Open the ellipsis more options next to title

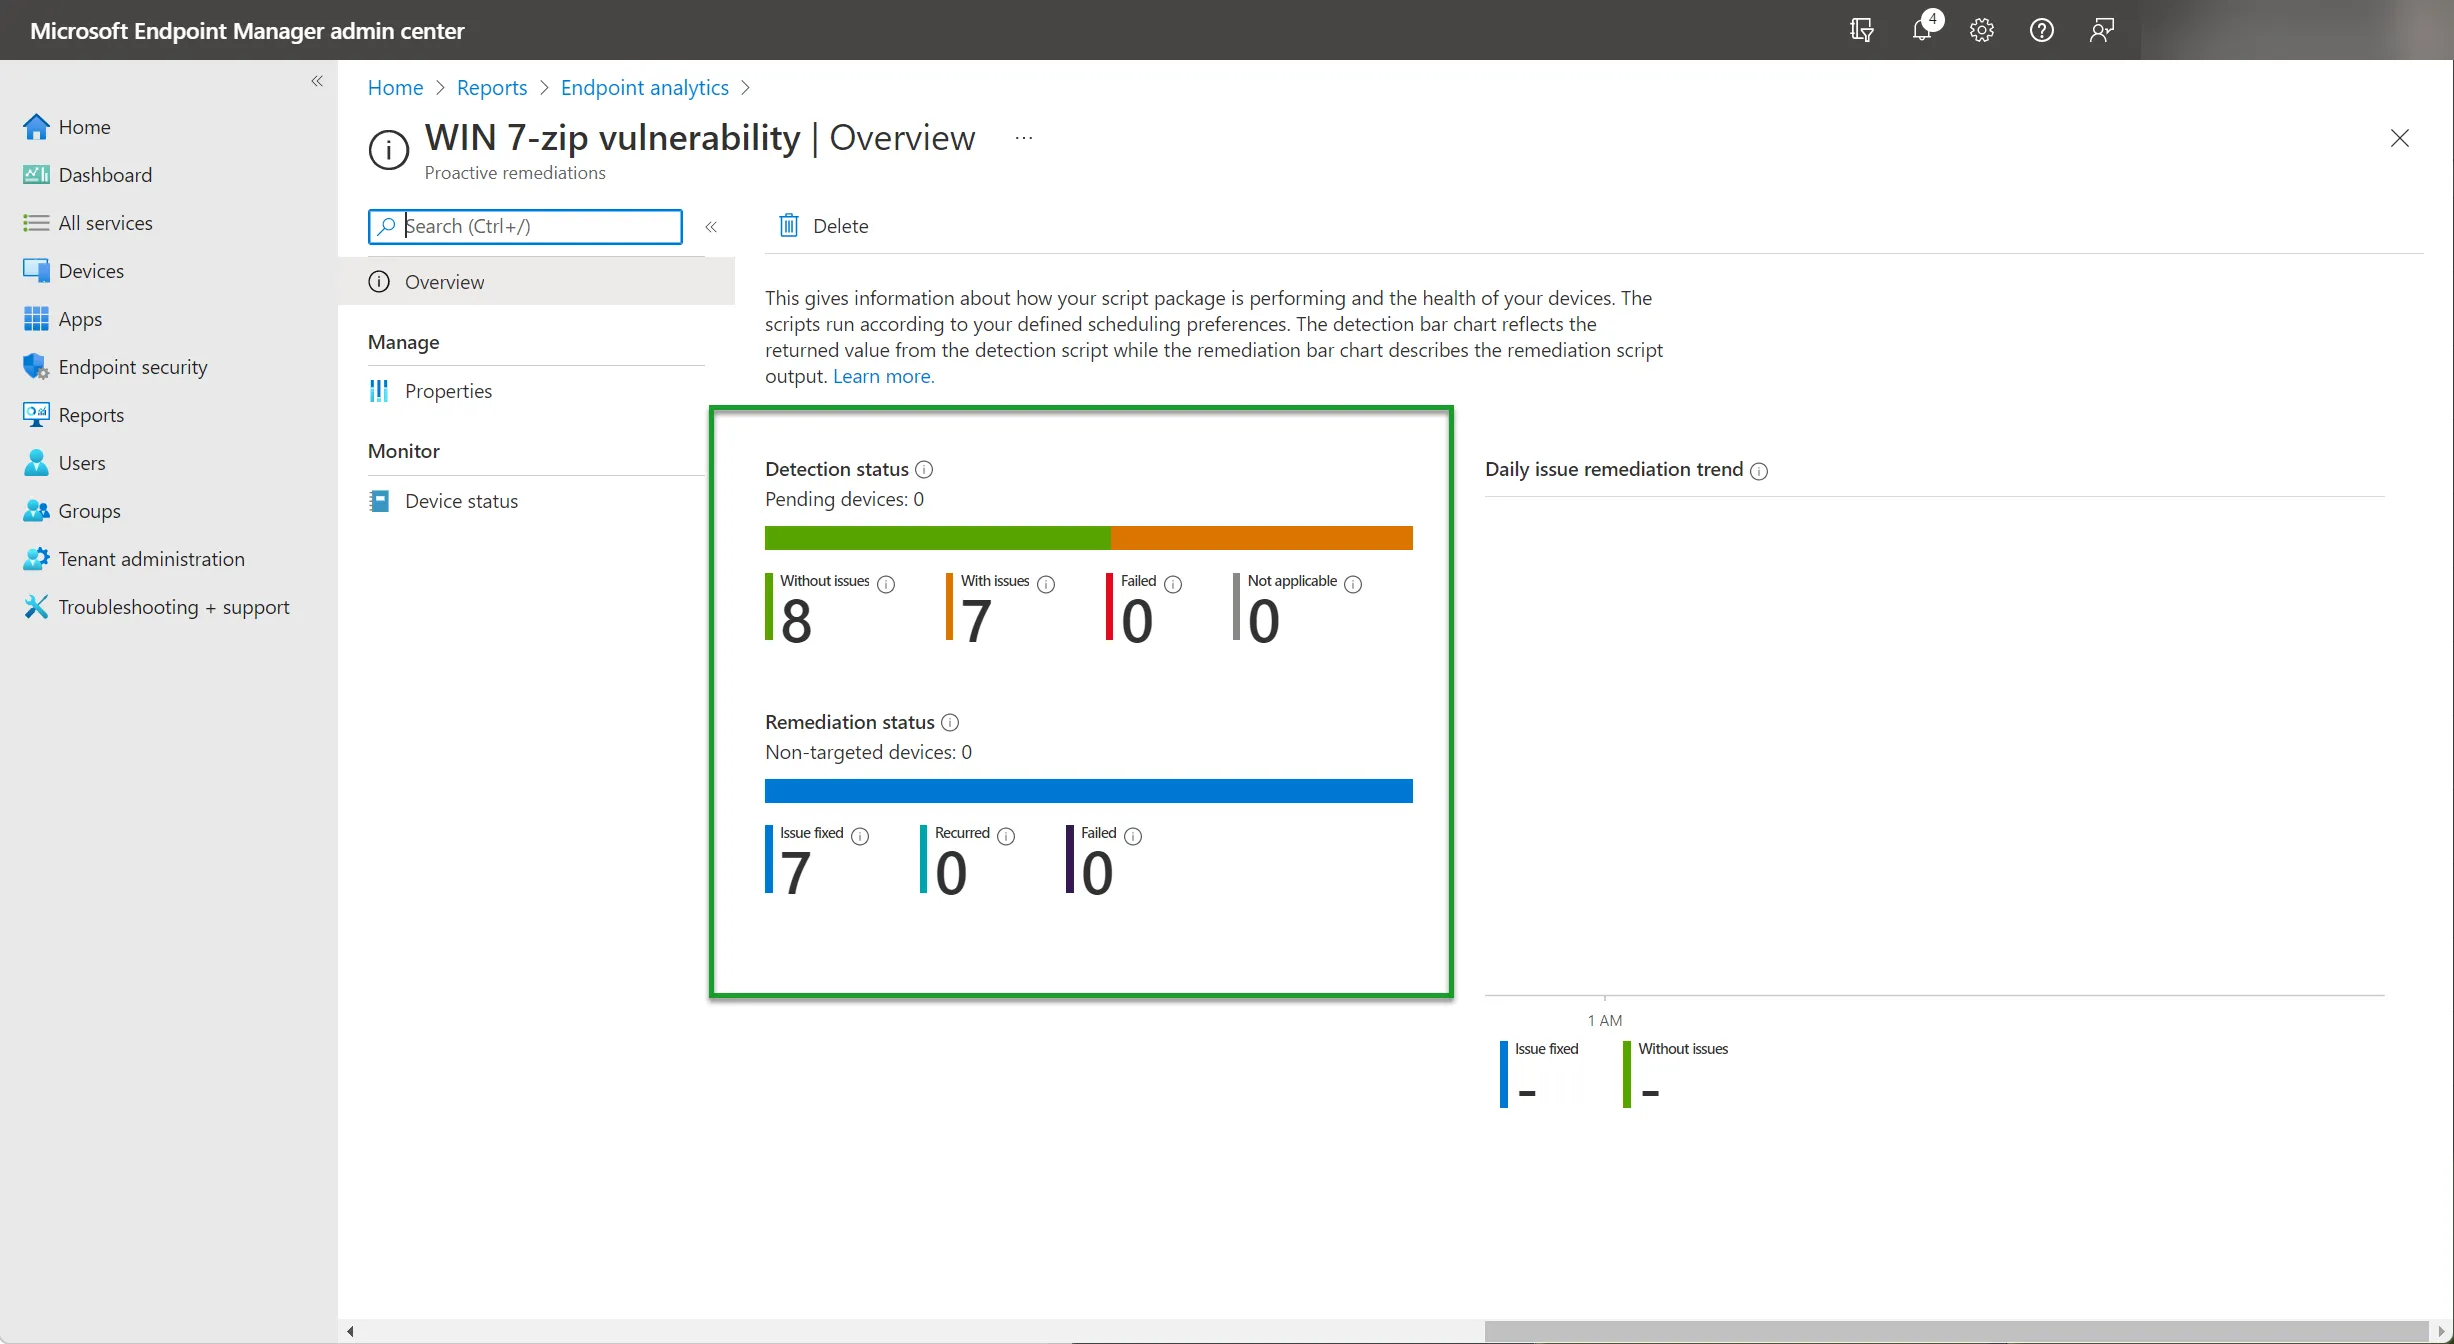1023,138
